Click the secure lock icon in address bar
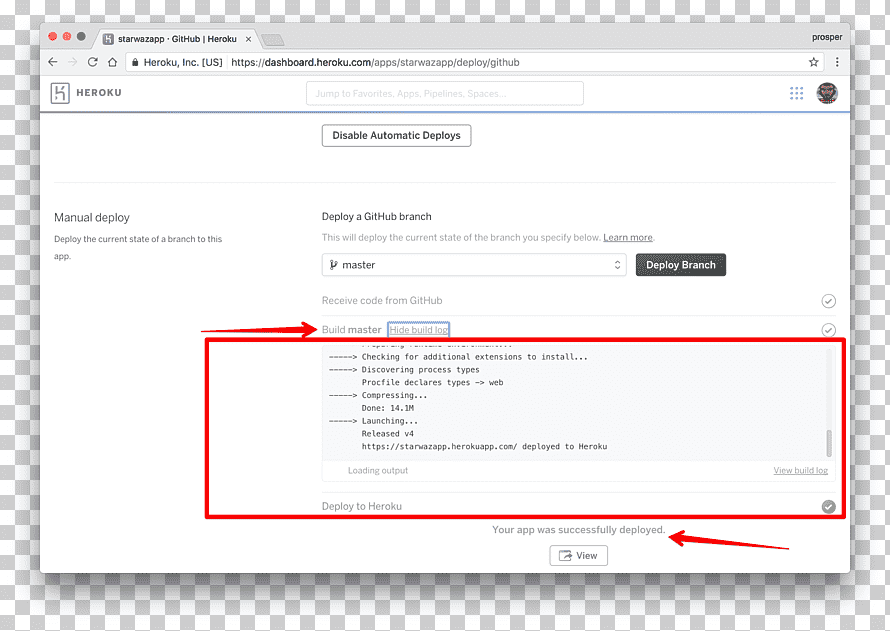The height and width of the screenshot is (631, 890). tap(135, 62)
